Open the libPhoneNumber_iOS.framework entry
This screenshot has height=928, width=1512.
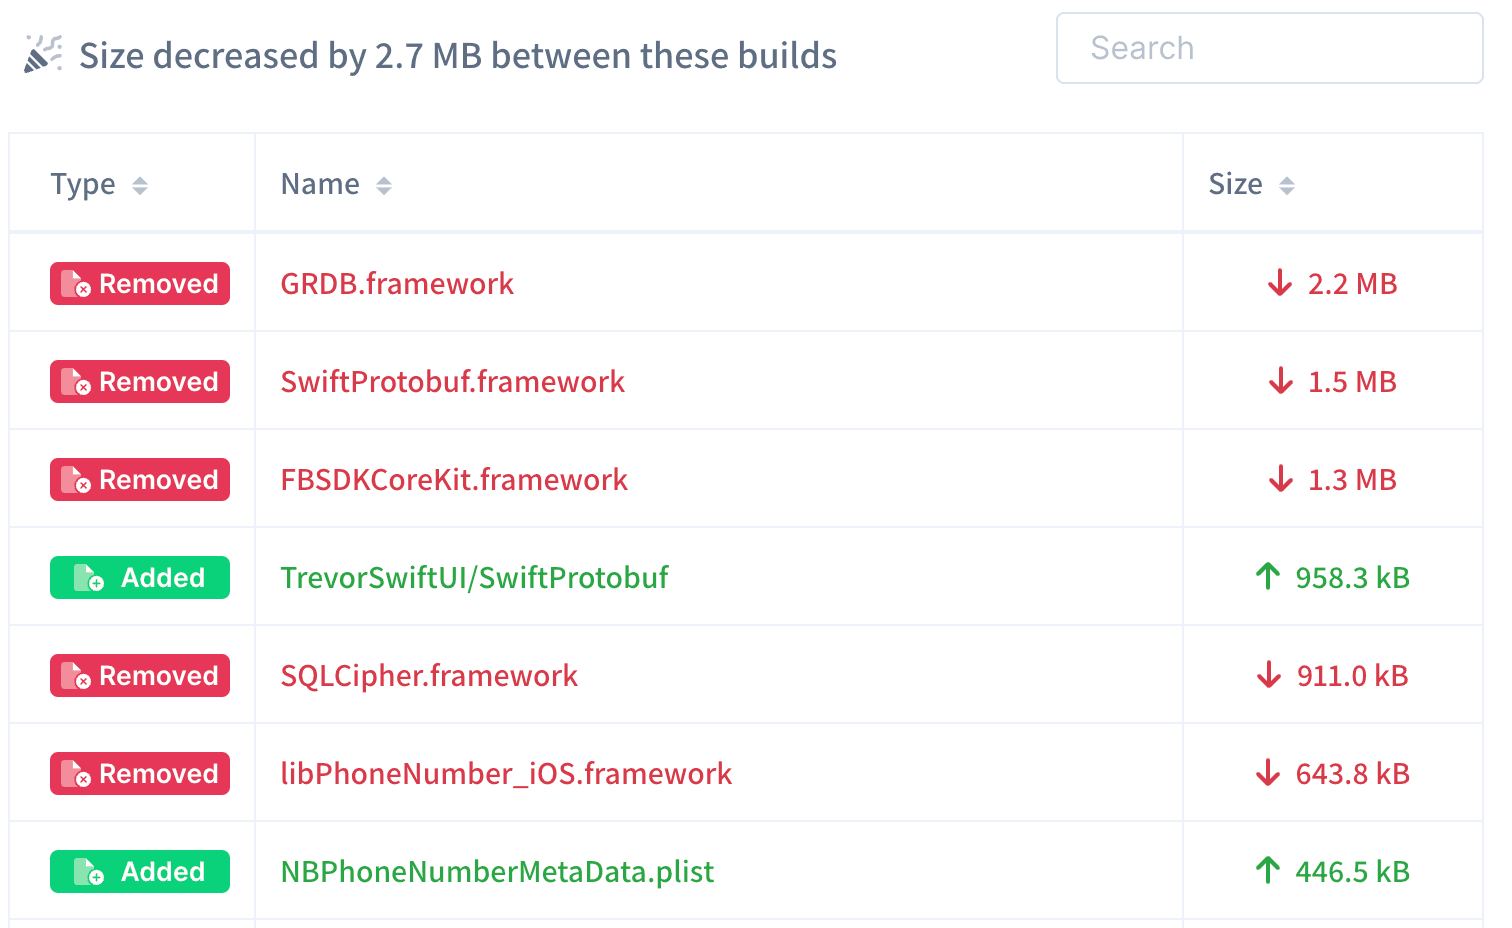[x=506, y=773]
